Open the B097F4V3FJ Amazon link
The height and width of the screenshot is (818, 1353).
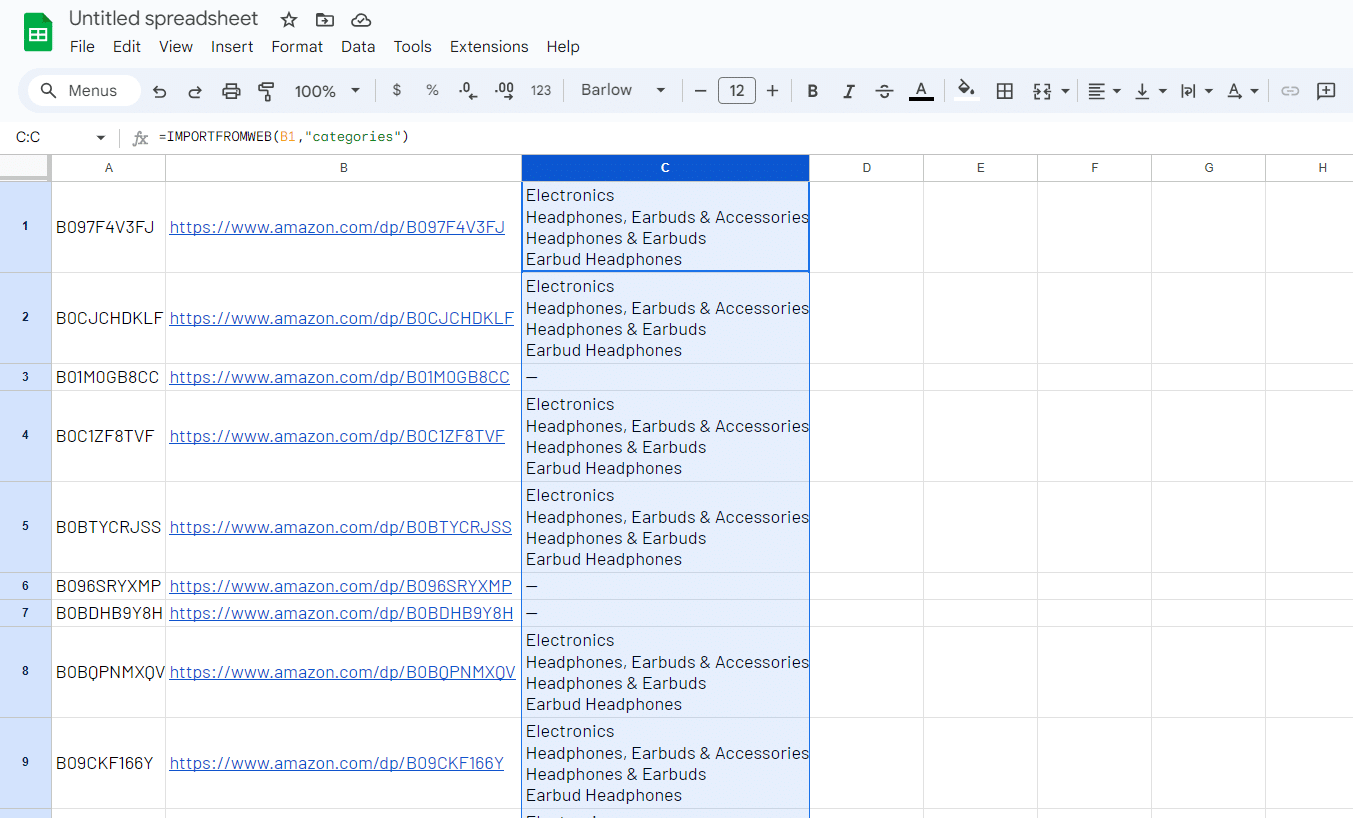pos(337,227)
